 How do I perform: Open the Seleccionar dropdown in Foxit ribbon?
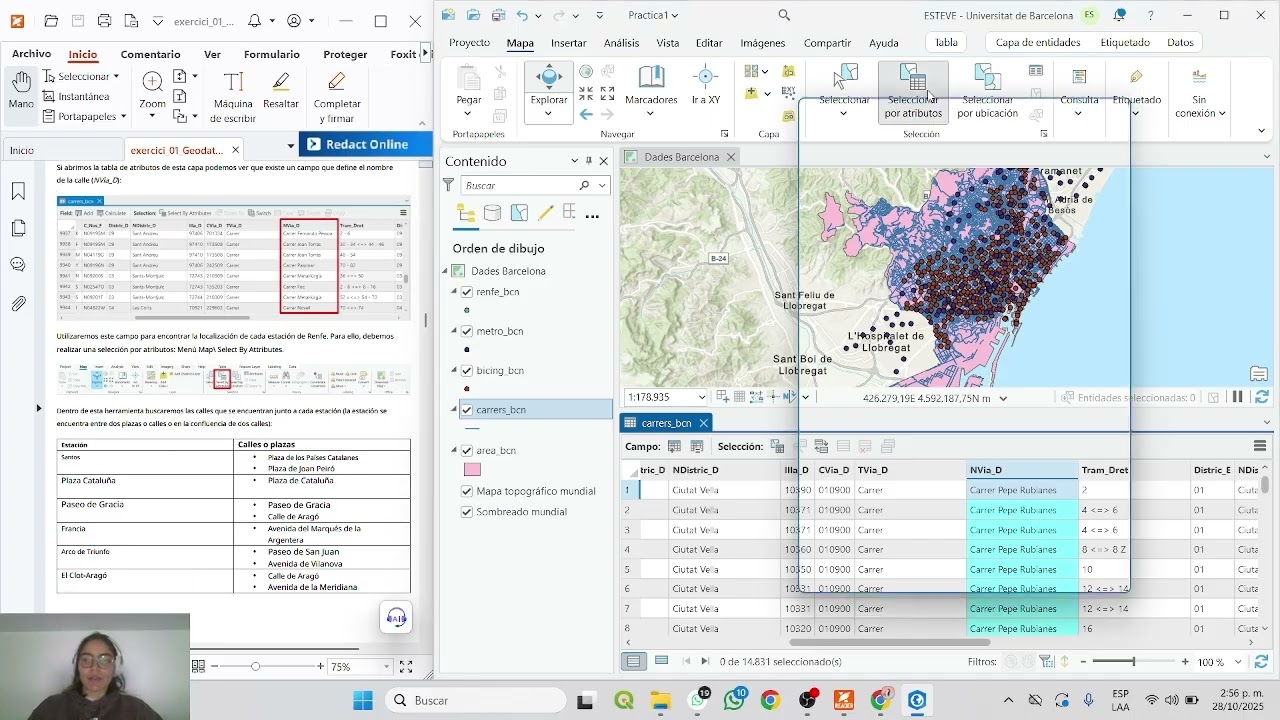116,77
